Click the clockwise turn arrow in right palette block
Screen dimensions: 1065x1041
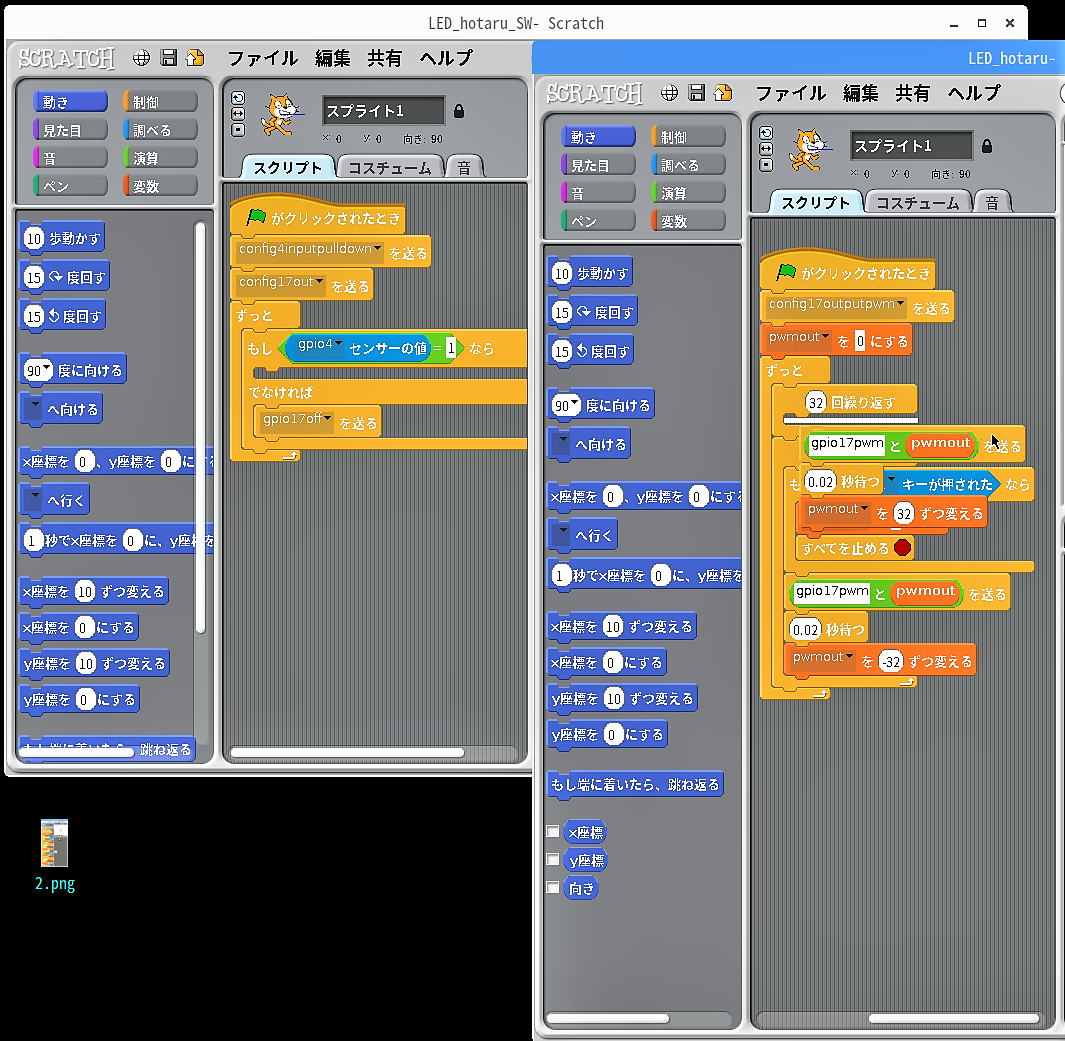(583, 312)
